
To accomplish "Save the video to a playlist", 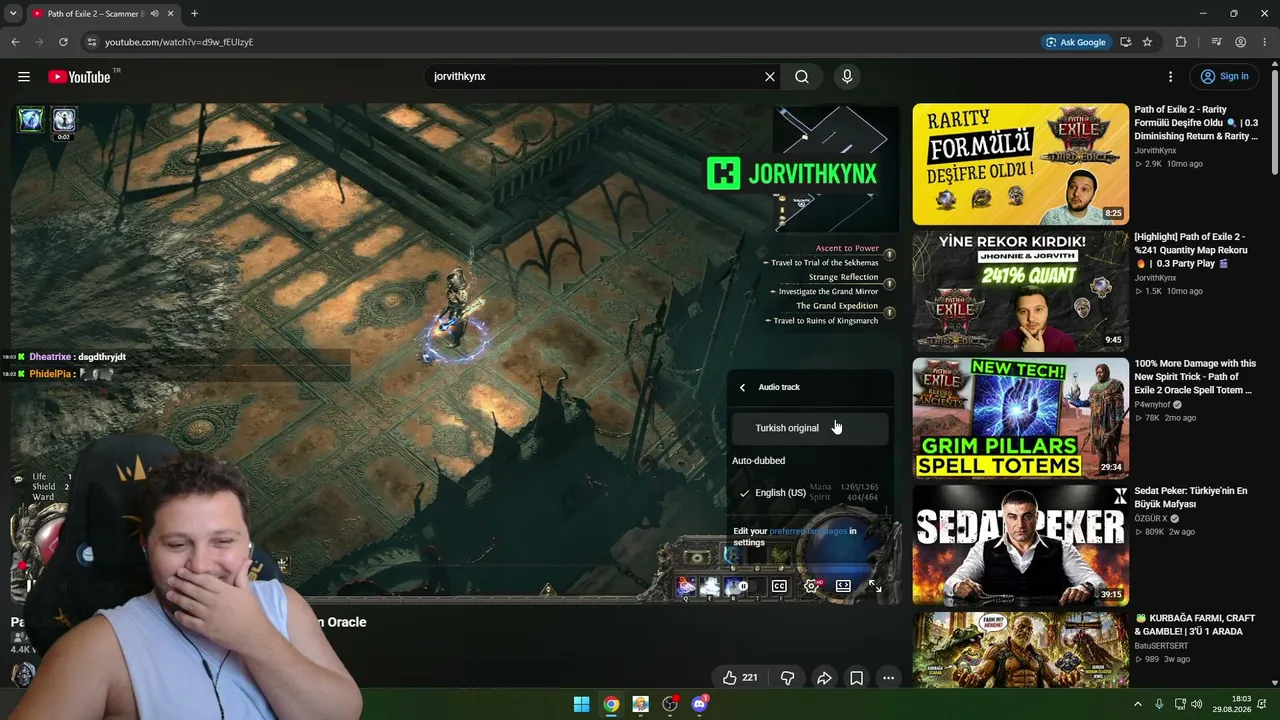I will click(x=857, y=678).
